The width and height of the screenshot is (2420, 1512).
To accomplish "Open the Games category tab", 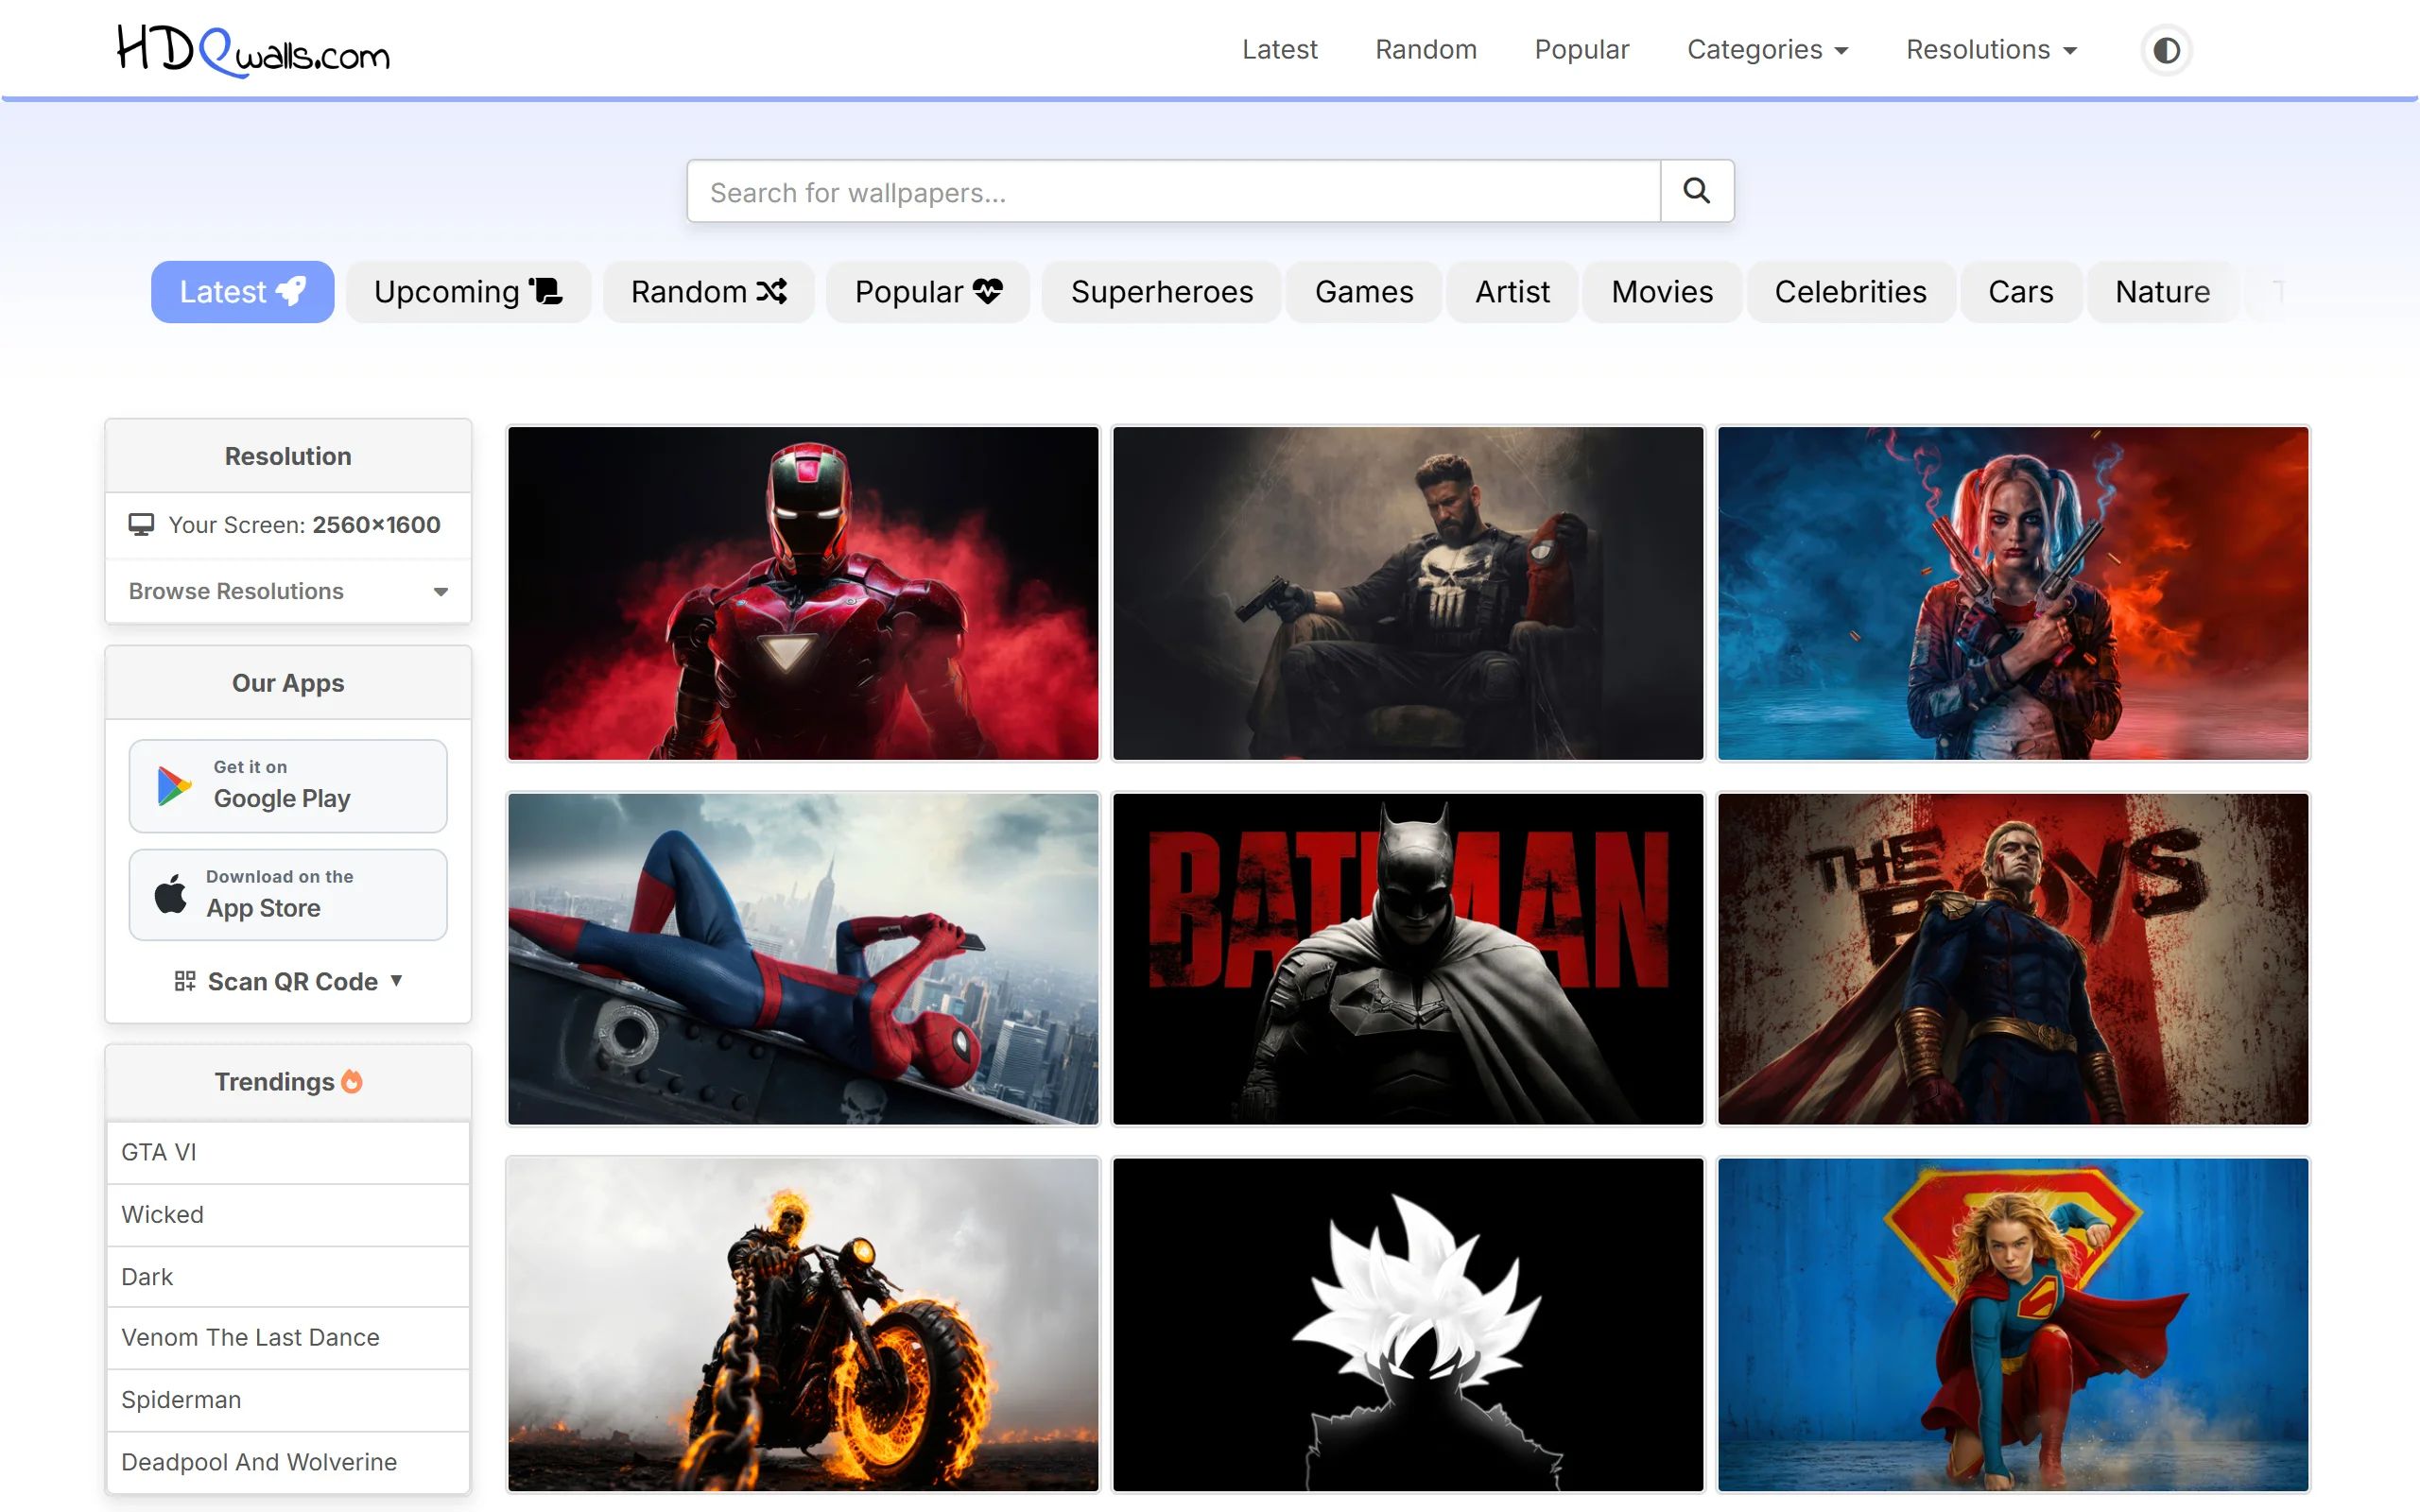I will (1364, 292).
